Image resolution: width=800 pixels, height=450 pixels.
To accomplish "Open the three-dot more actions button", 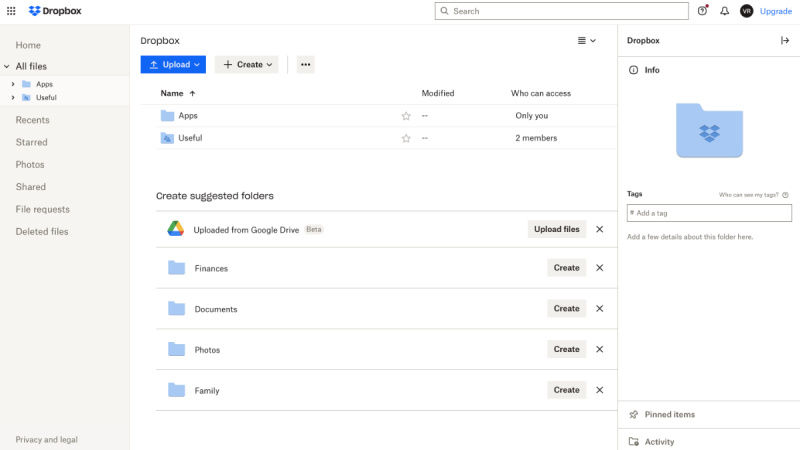I will coord(305,64).
